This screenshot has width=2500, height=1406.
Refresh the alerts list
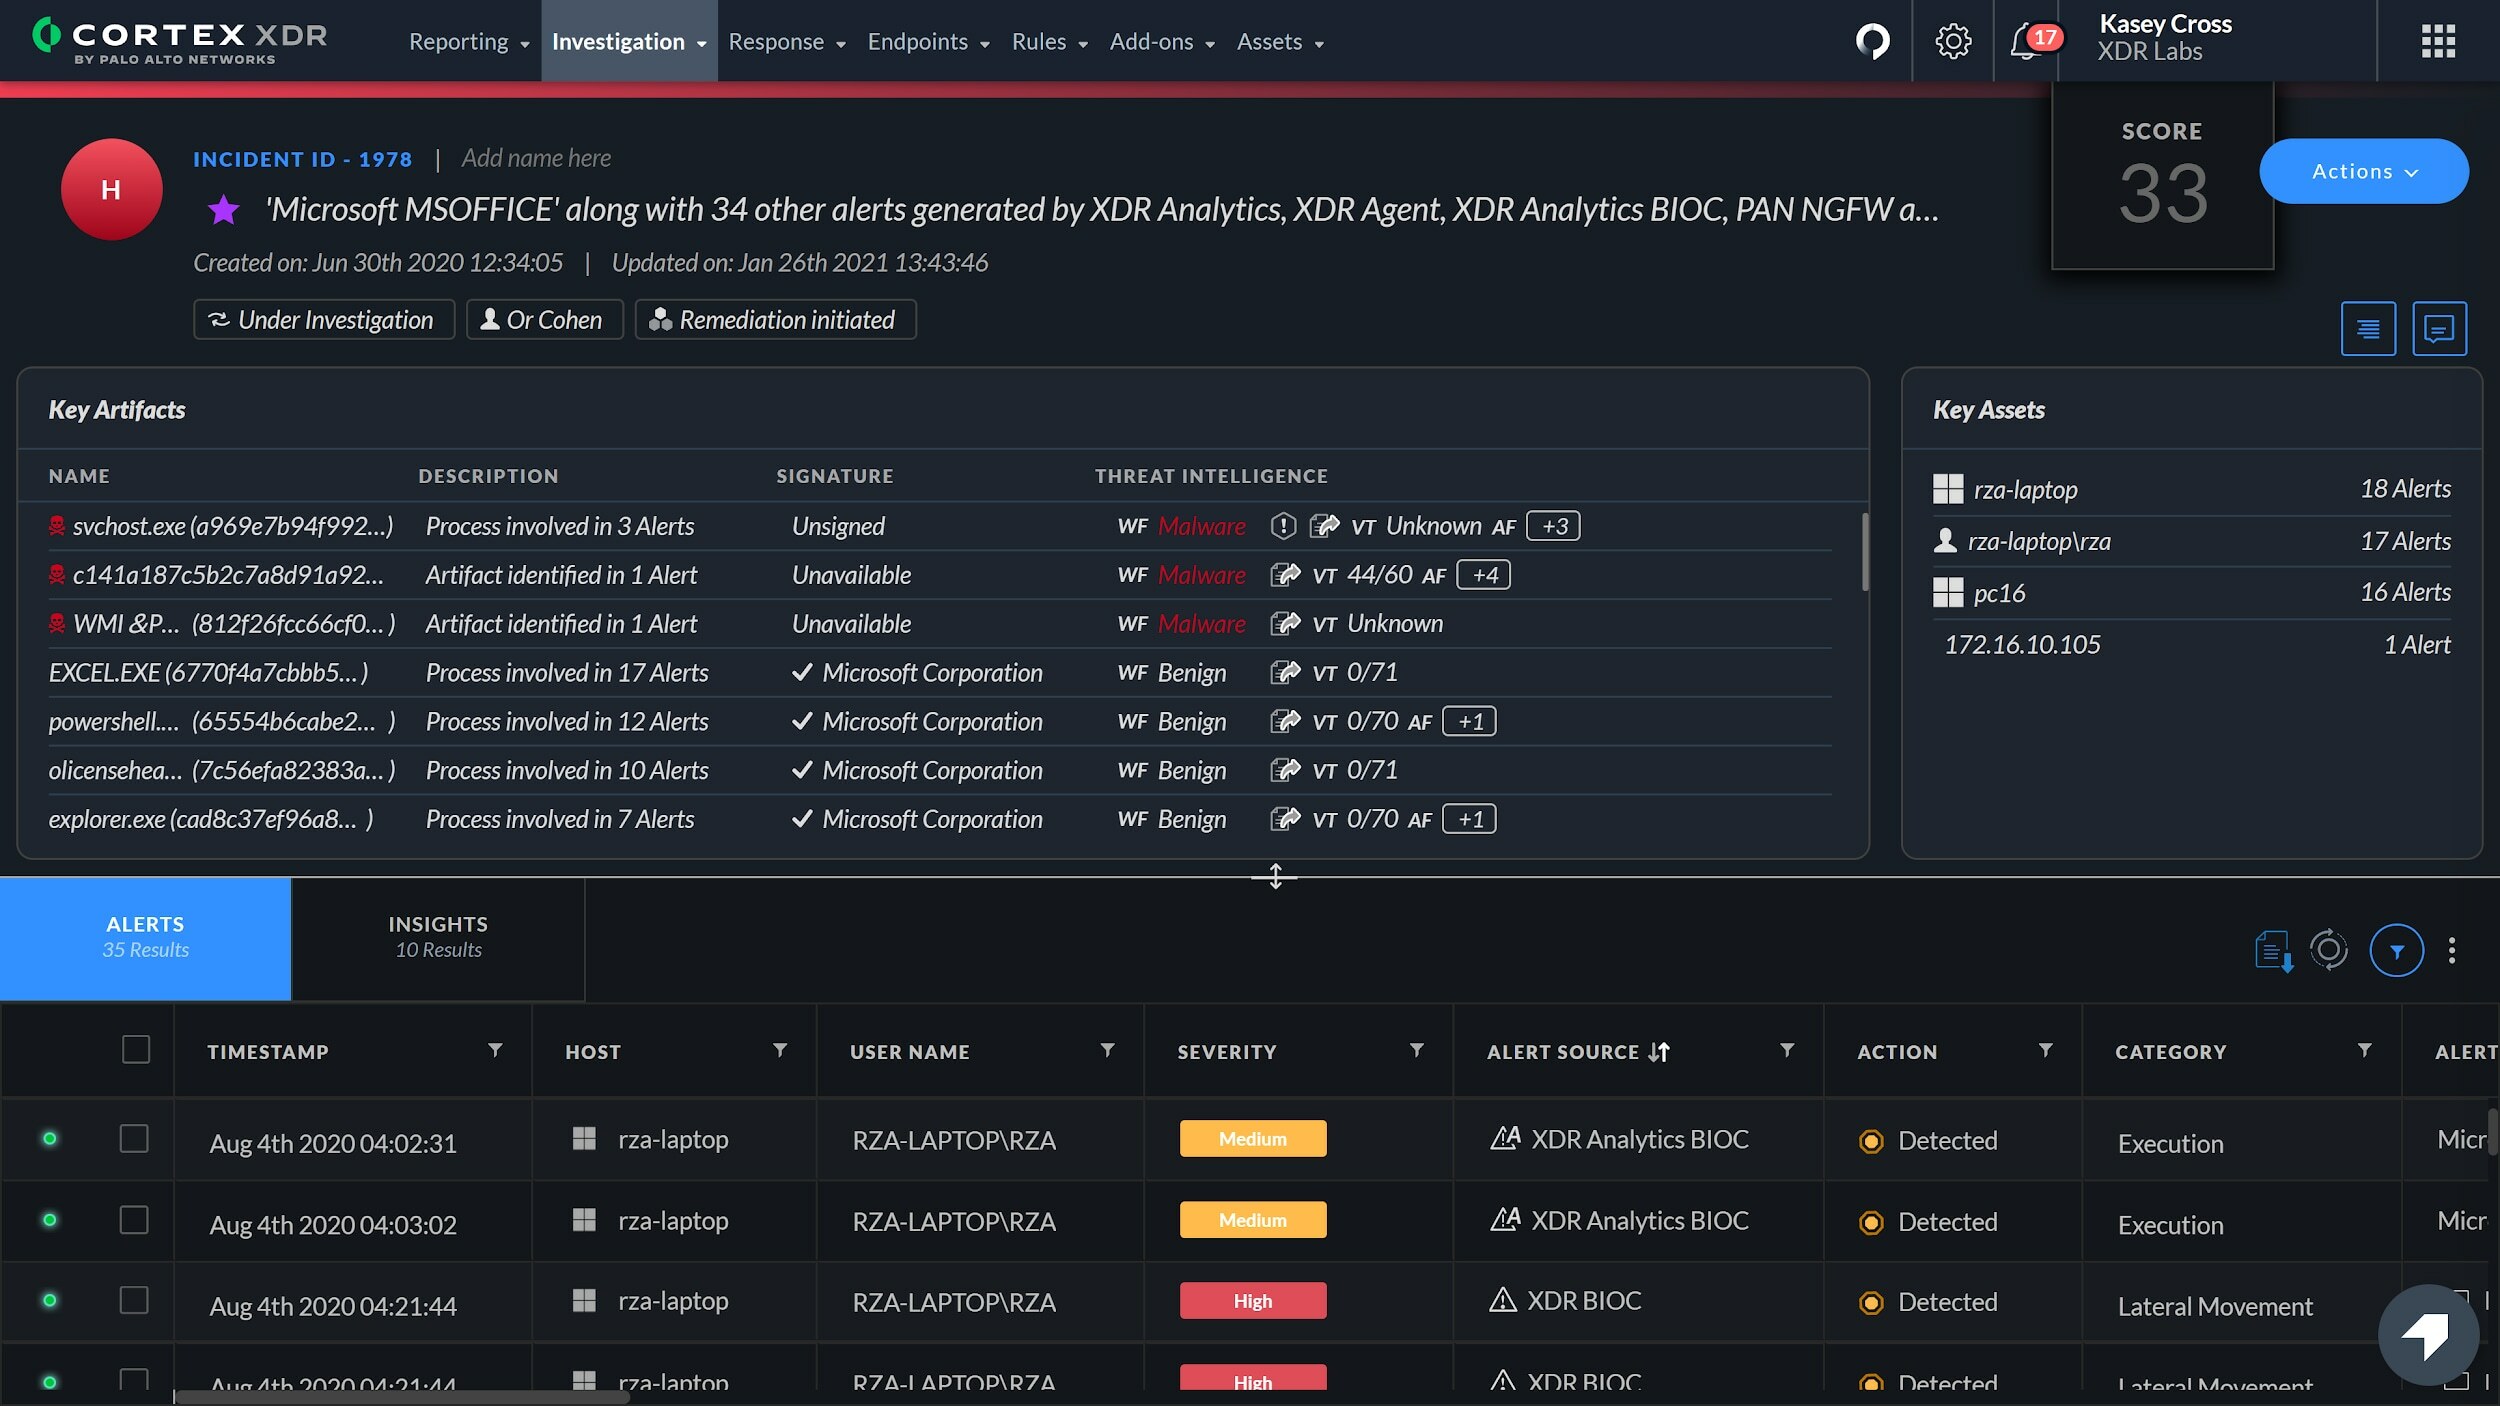tap(2330, 950)
